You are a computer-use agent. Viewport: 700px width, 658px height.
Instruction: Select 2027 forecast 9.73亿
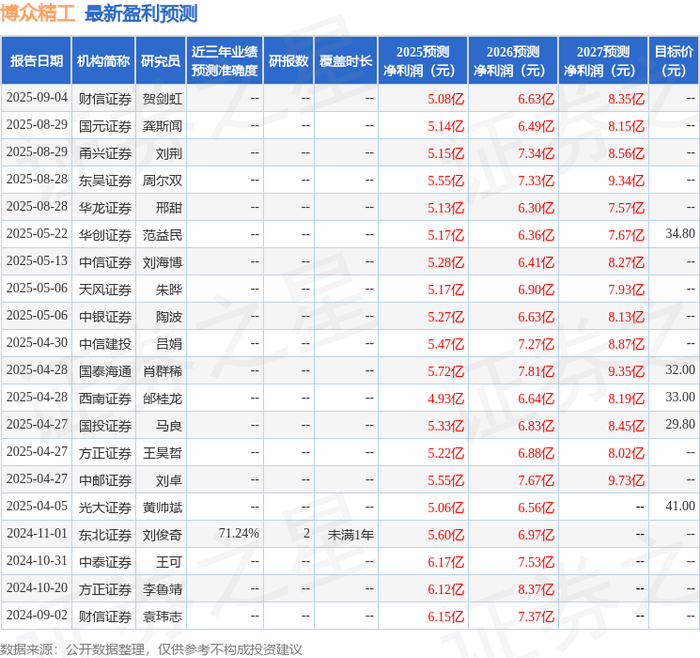tap(626, 480)
